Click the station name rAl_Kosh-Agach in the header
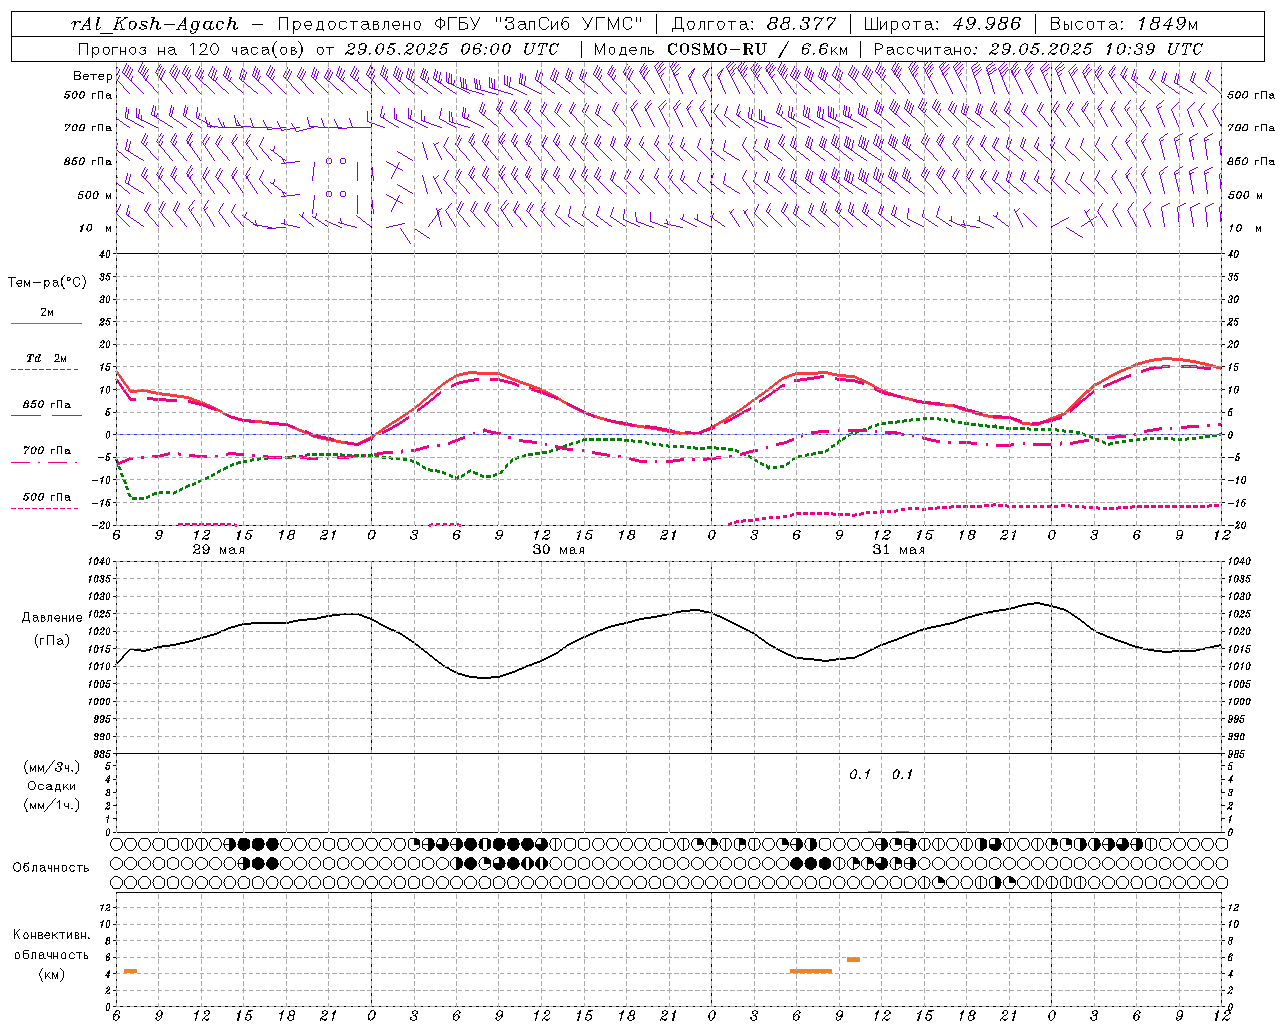 click(155, 24)
